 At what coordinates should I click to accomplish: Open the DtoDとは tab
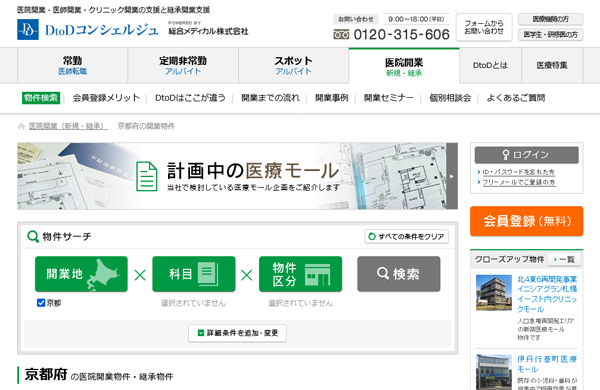coord(490,65)
